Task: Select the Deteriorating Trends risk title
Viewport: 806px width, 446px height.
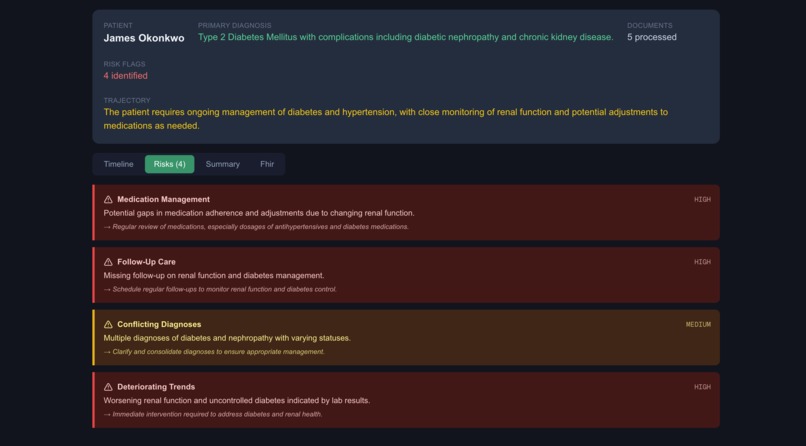Action: point(156,387)
